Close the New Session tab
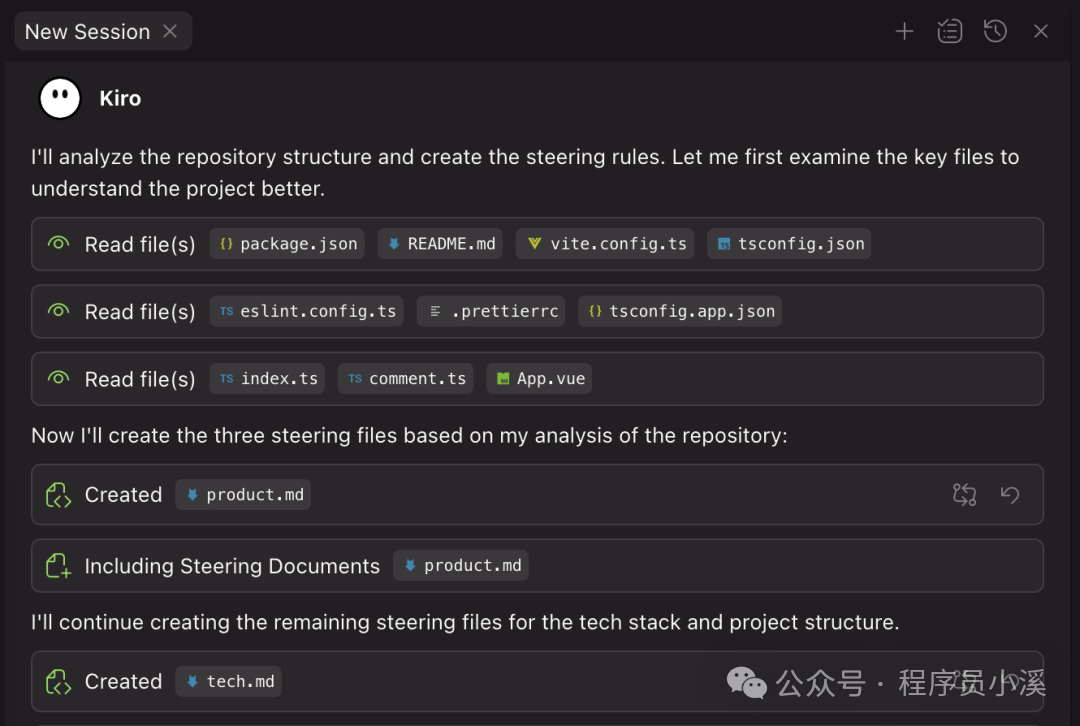 170,32
